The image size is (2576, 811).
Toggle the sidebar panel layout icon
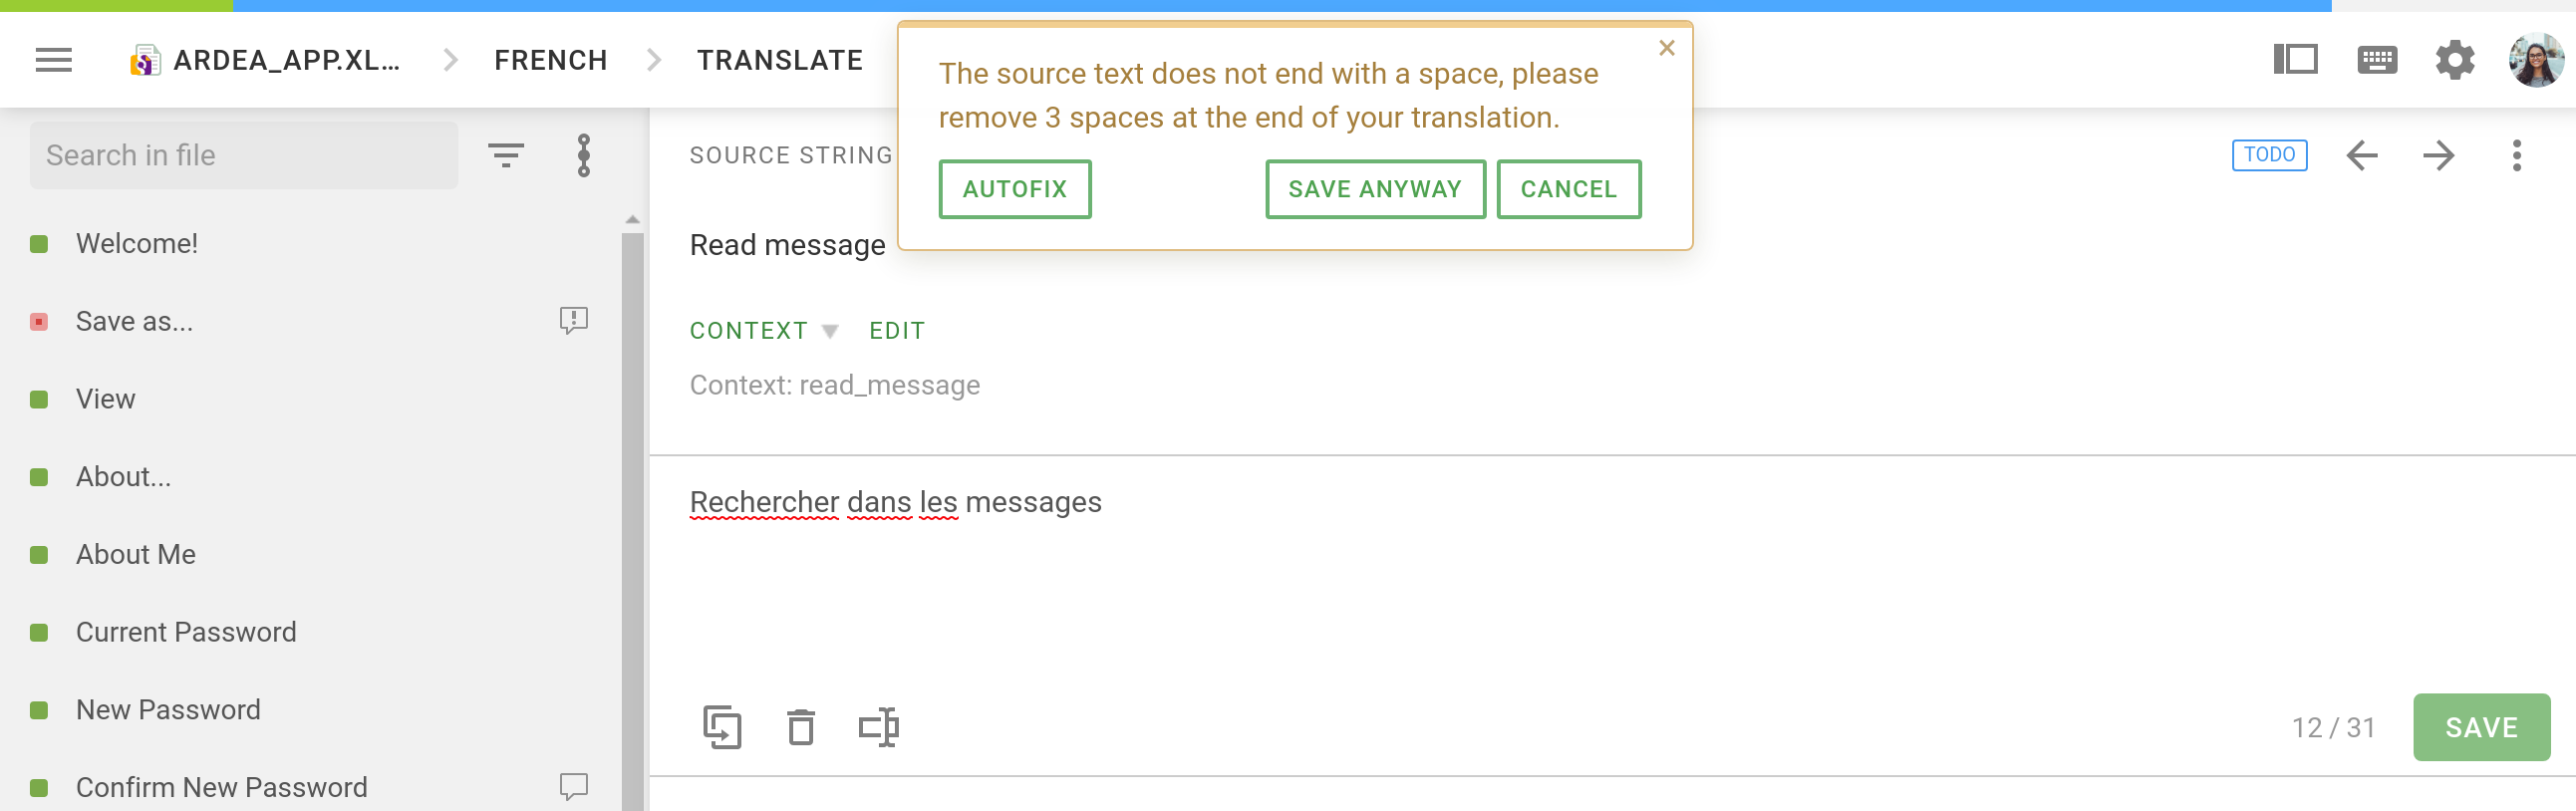pyautogui.click(x=2295, y=59)
